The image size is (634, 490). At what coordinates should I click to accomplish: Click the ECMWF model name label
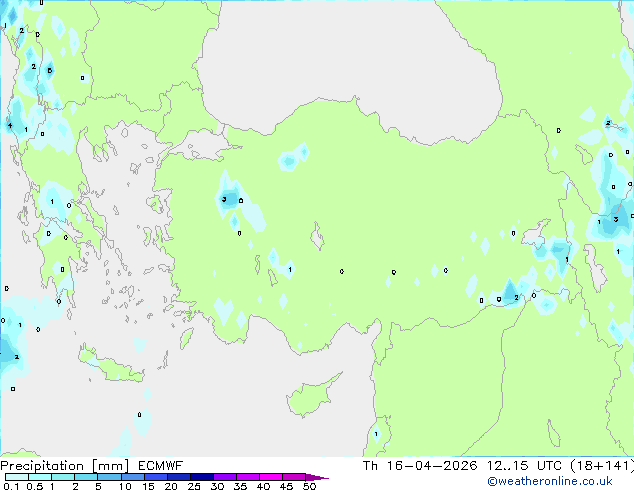(x=160, y=466)
